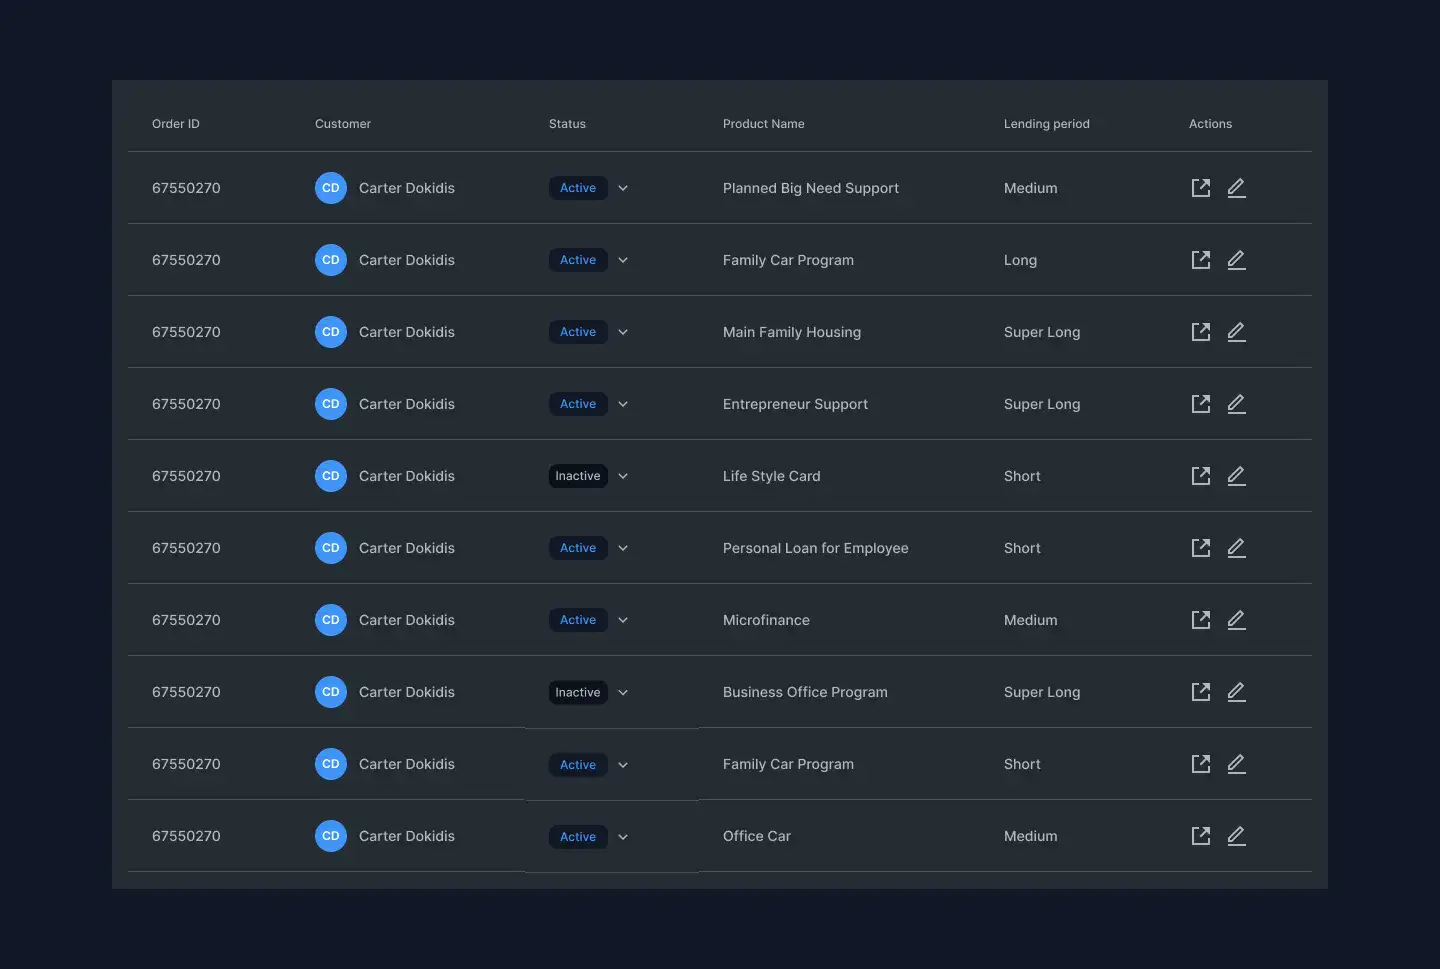
Task: Open Life Style Card order externally
Action: pos(1201,476)
